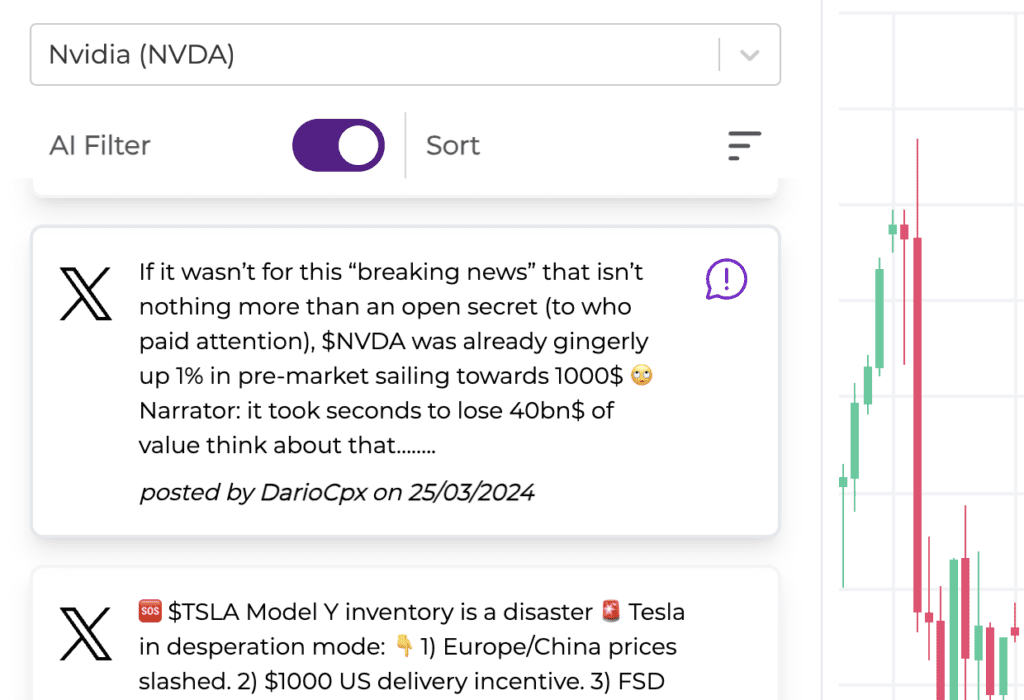The width and height of the screenshot is (1024, 700).
Task: Click the sort lines icon
Action: point(744,146)
